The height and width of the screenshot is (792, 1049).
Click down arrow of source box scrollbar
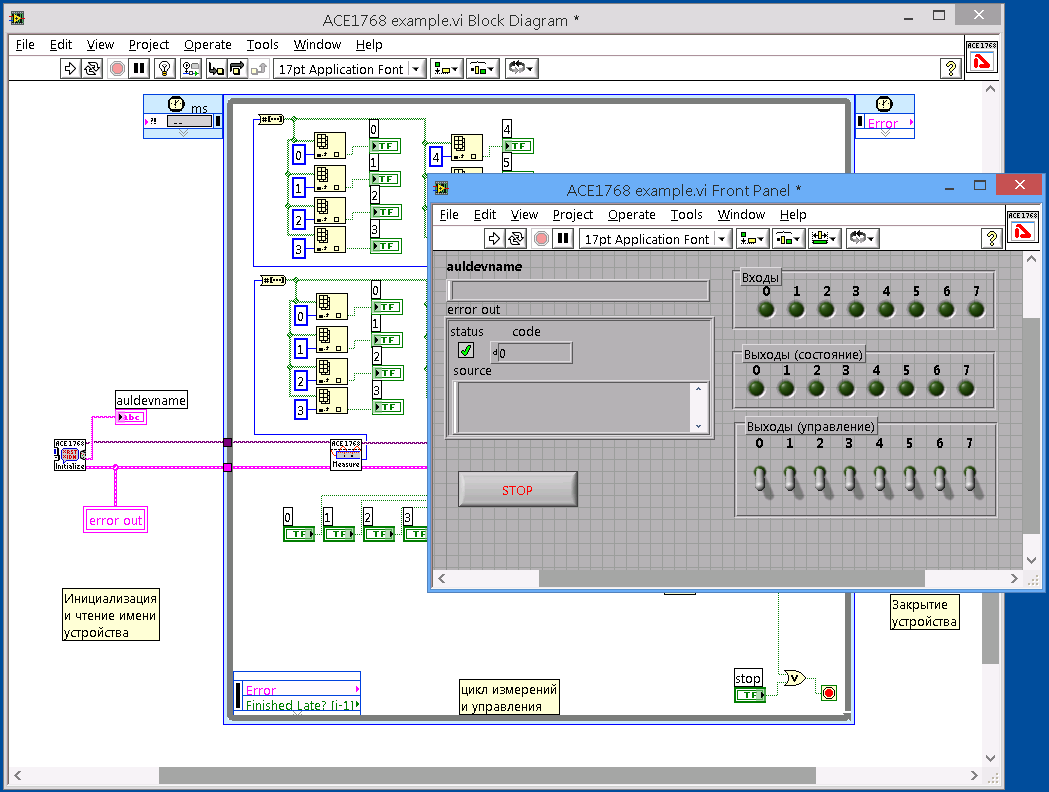point(698,426)
